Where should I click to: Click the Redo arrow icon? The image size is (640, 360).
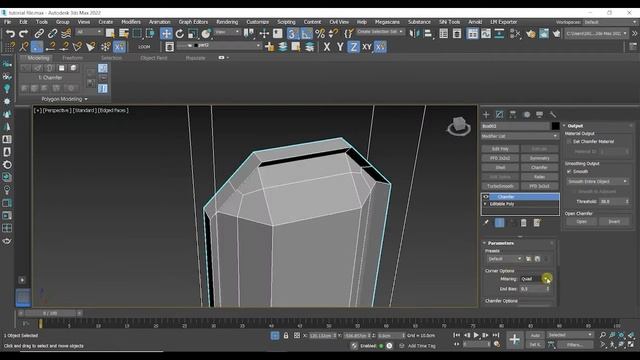pos(24,33)
